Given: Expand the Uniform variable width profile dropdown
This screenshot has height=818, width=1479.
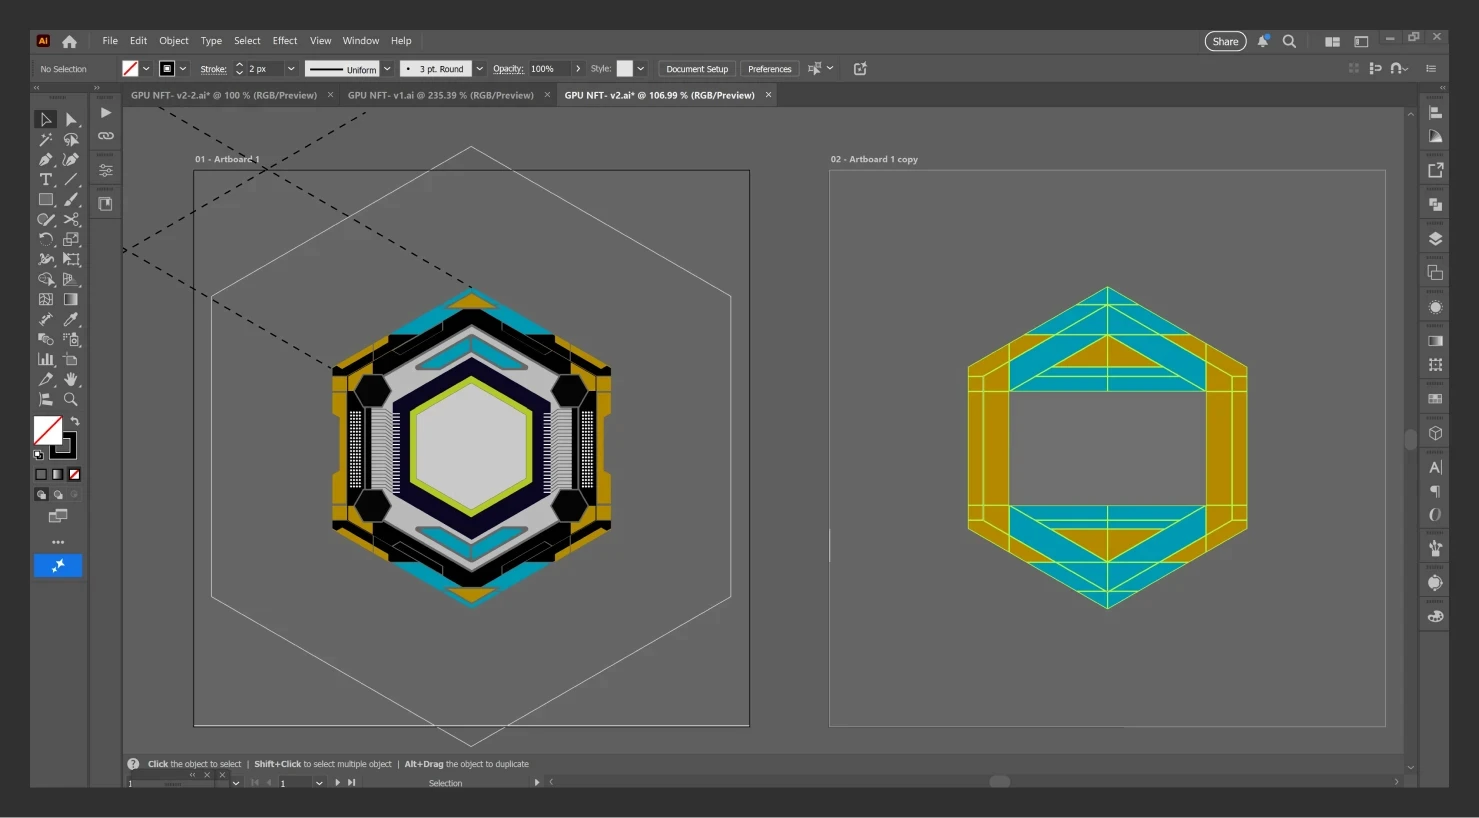Looking at the screenshot, I should 387,69.
